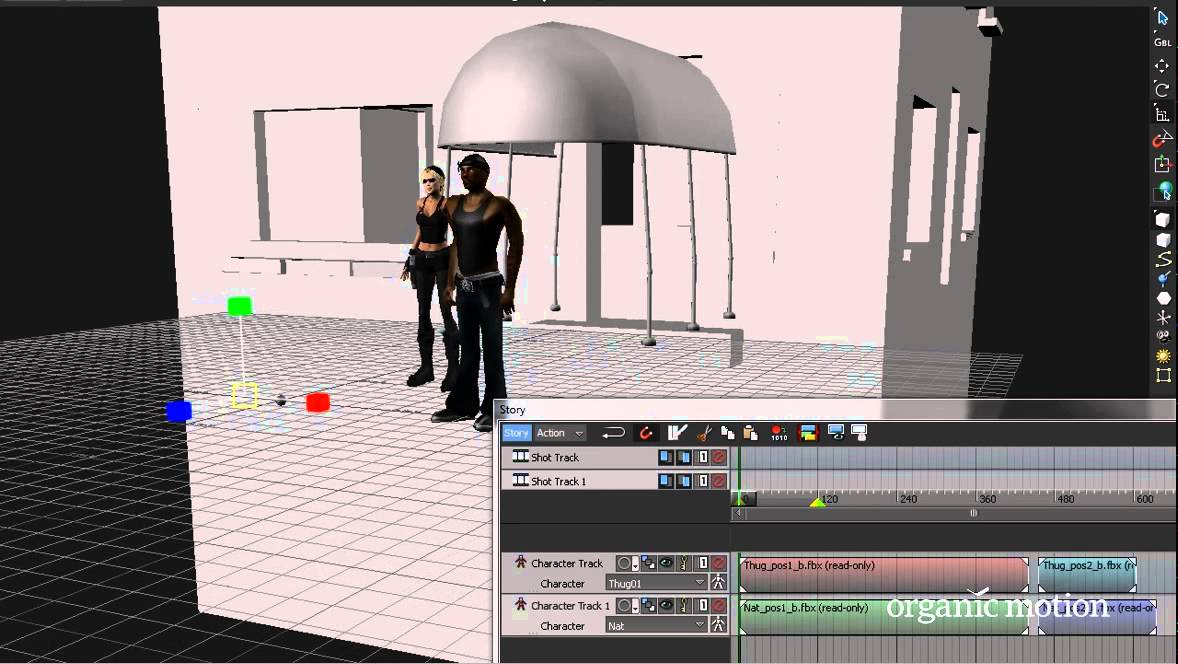Select the Thug_pos1_b.fbx clip
The height and width of the screenshot is (664, 1178).
click(x=884, y=575)
